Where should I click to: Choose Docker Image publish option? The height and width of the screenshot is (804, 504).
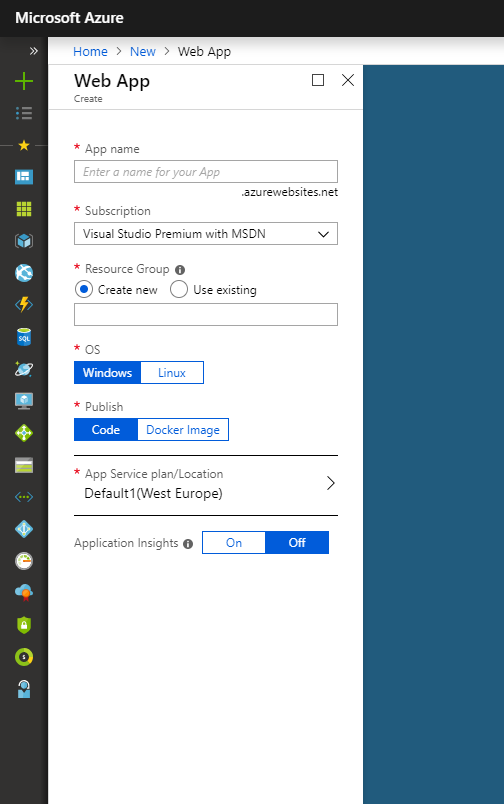(x=183, y=430)
